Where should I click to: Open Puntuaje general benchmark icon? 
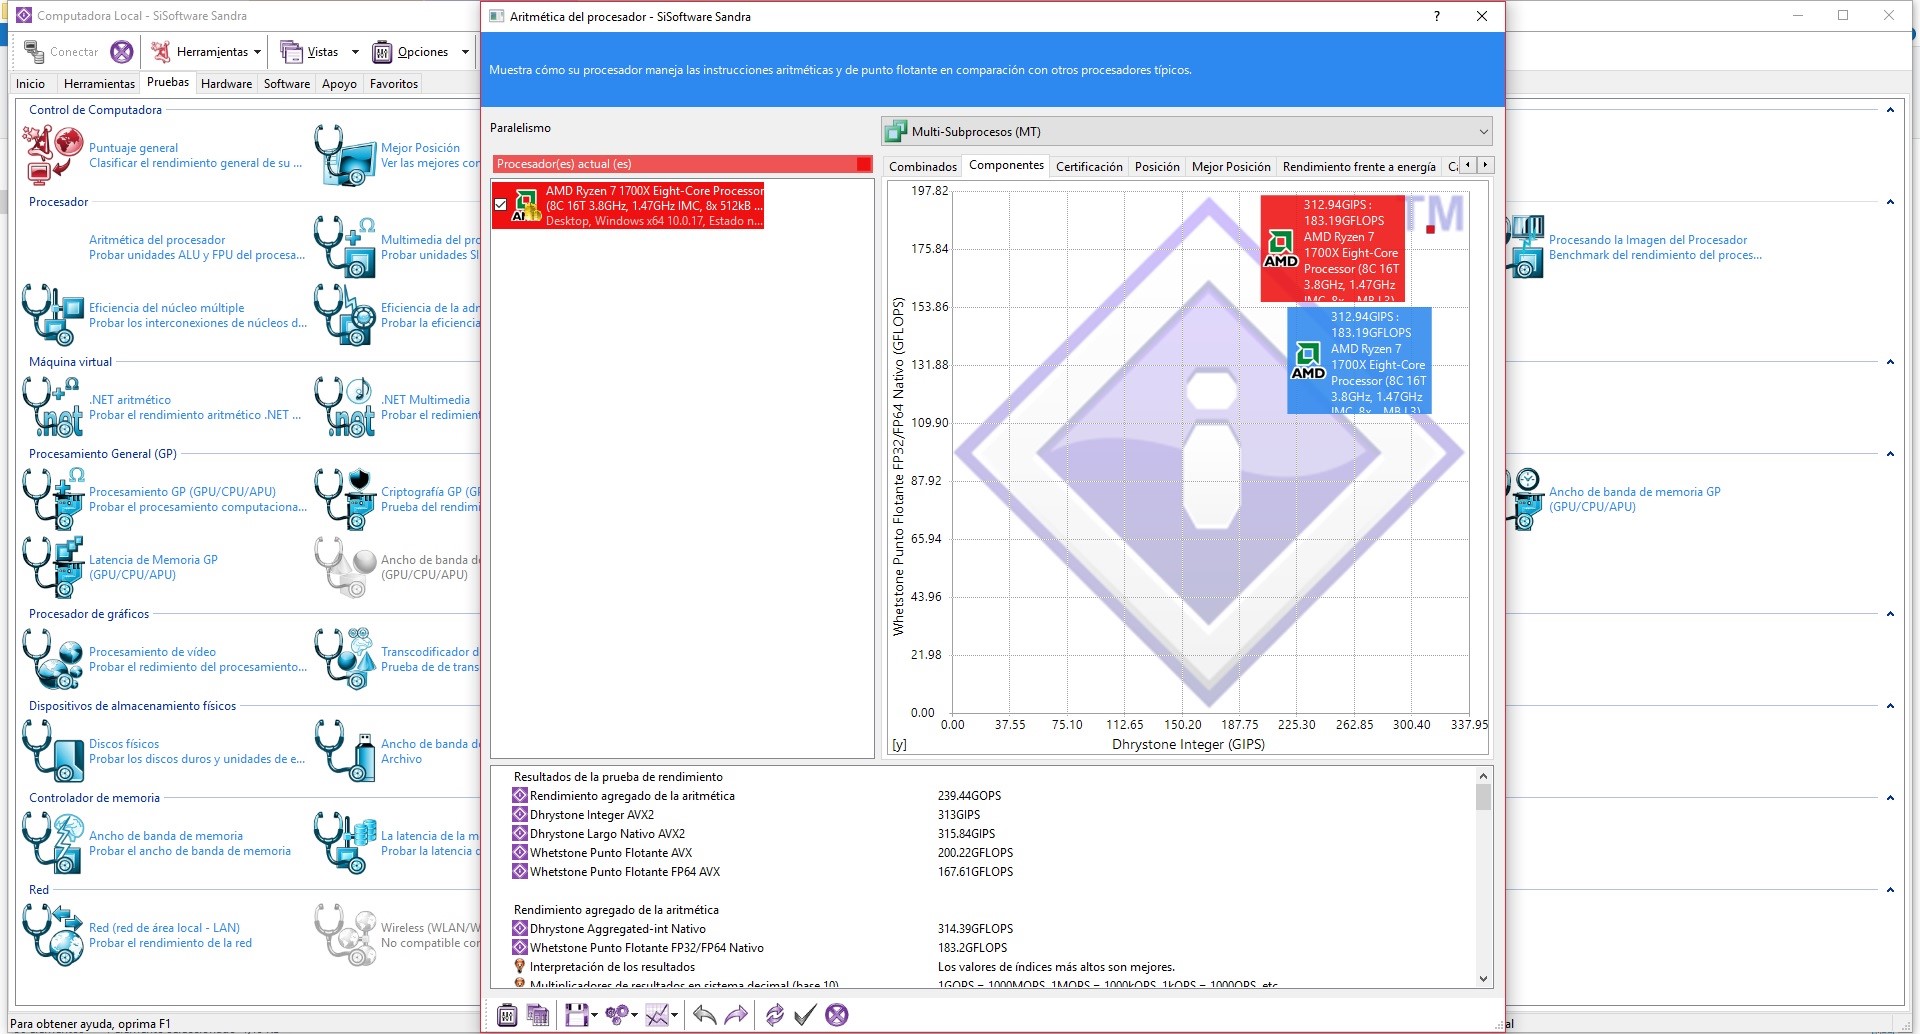pyautogui.click(x=53, y=155)
